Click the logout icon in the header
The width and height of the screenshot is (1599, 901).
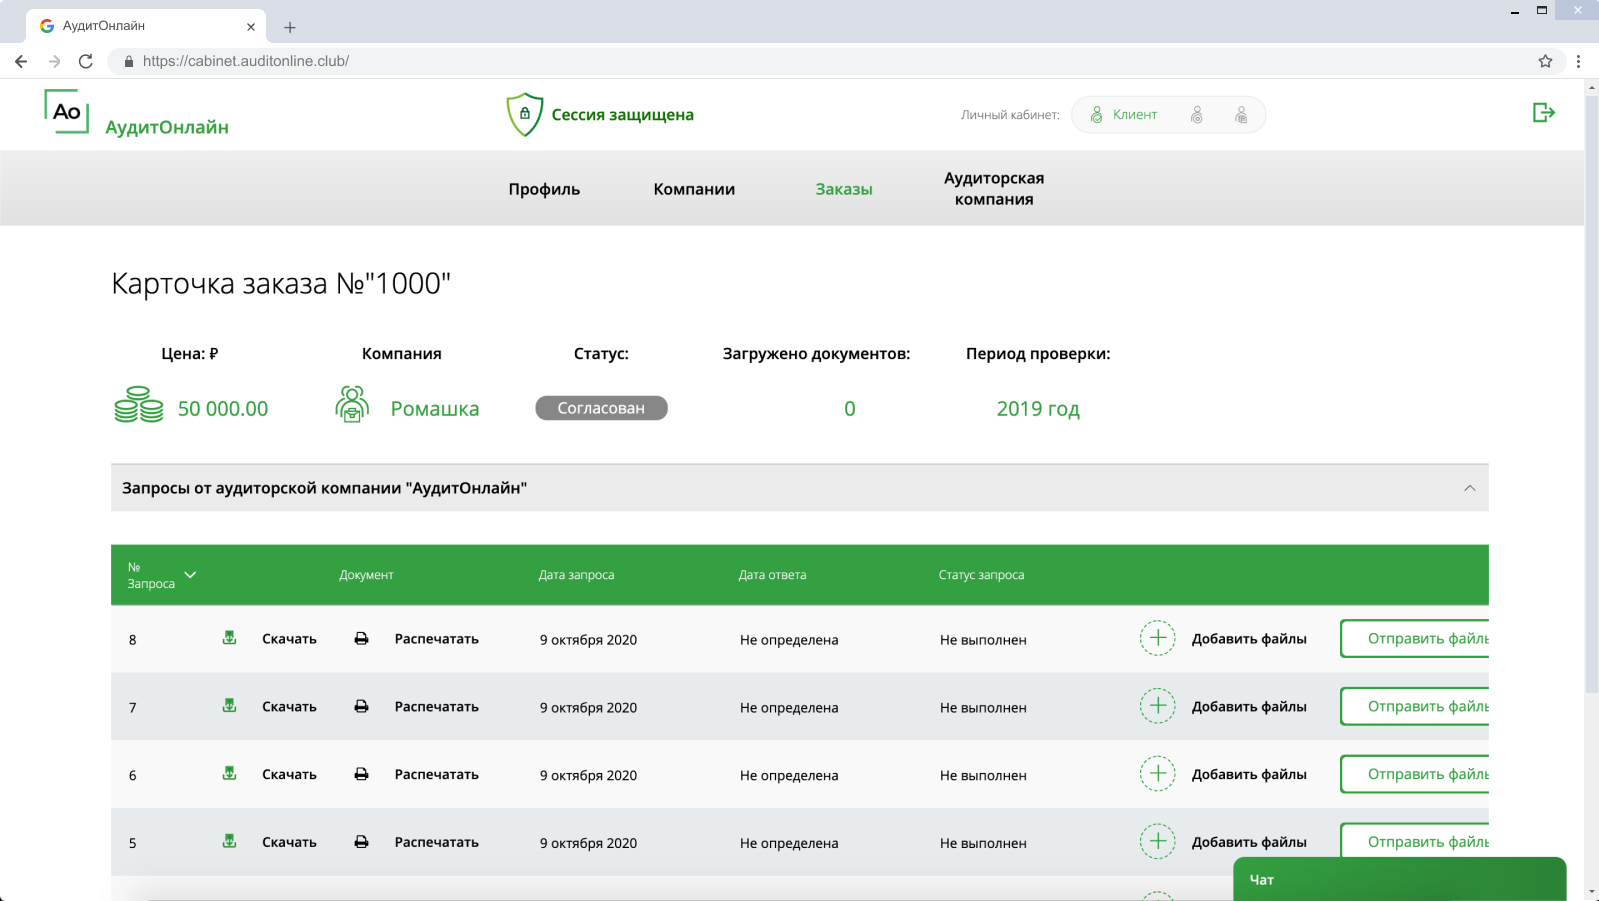point(1544,112)
